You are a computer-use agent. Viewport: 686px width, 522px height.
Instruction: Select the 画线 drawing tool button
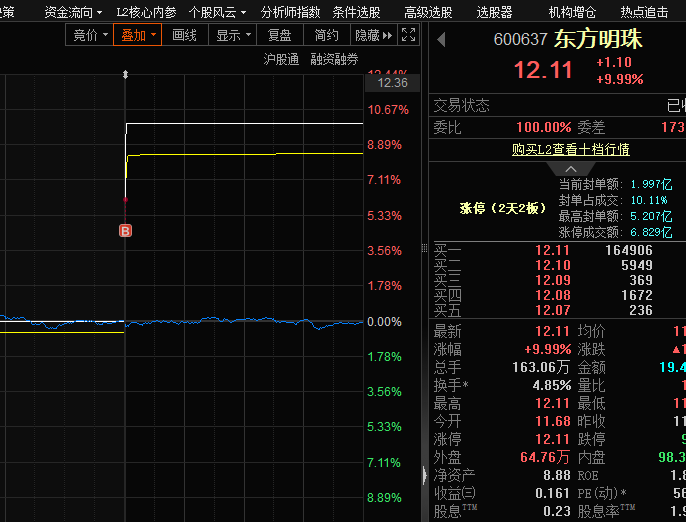185,35
